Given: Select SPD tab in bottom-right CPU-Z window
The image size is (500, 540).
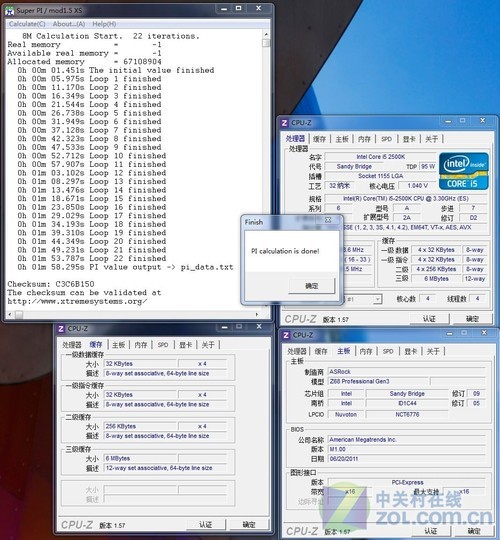Looking at the screenshot, I should 388,351.
